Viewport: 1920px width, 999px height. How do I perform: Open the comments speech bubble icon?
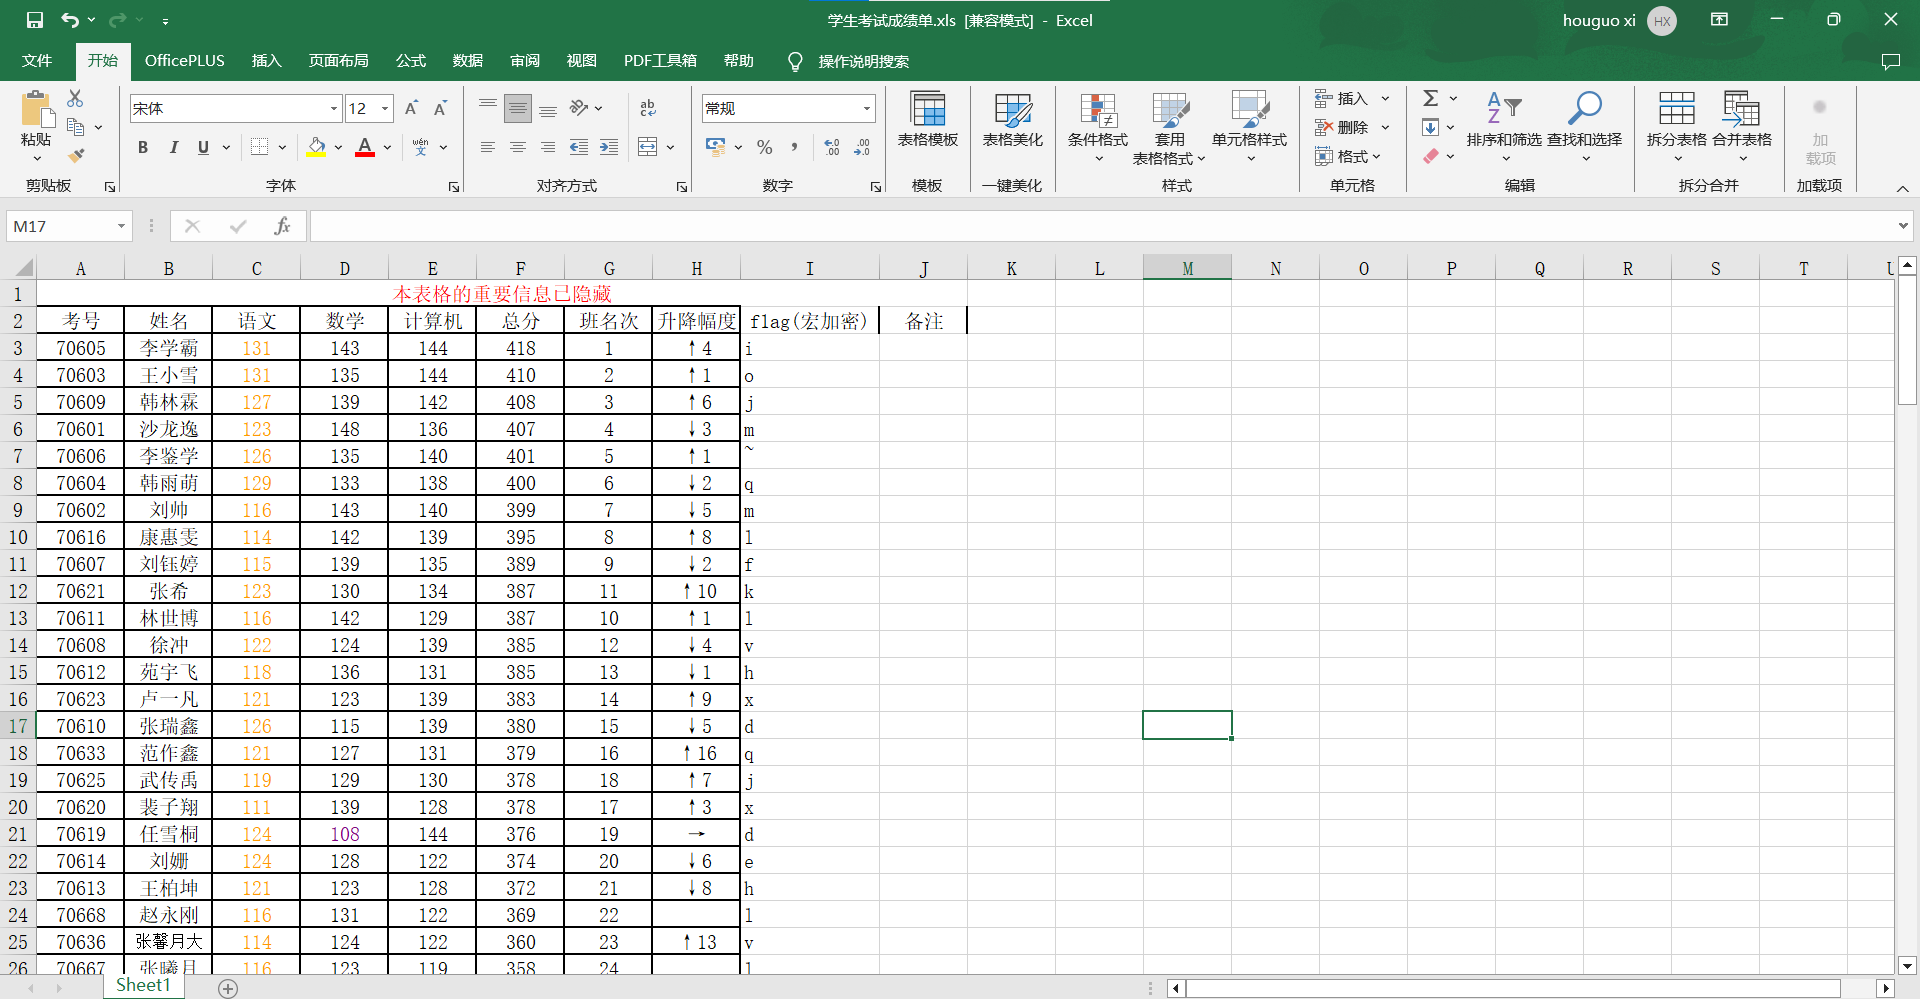click(1890, 61)
